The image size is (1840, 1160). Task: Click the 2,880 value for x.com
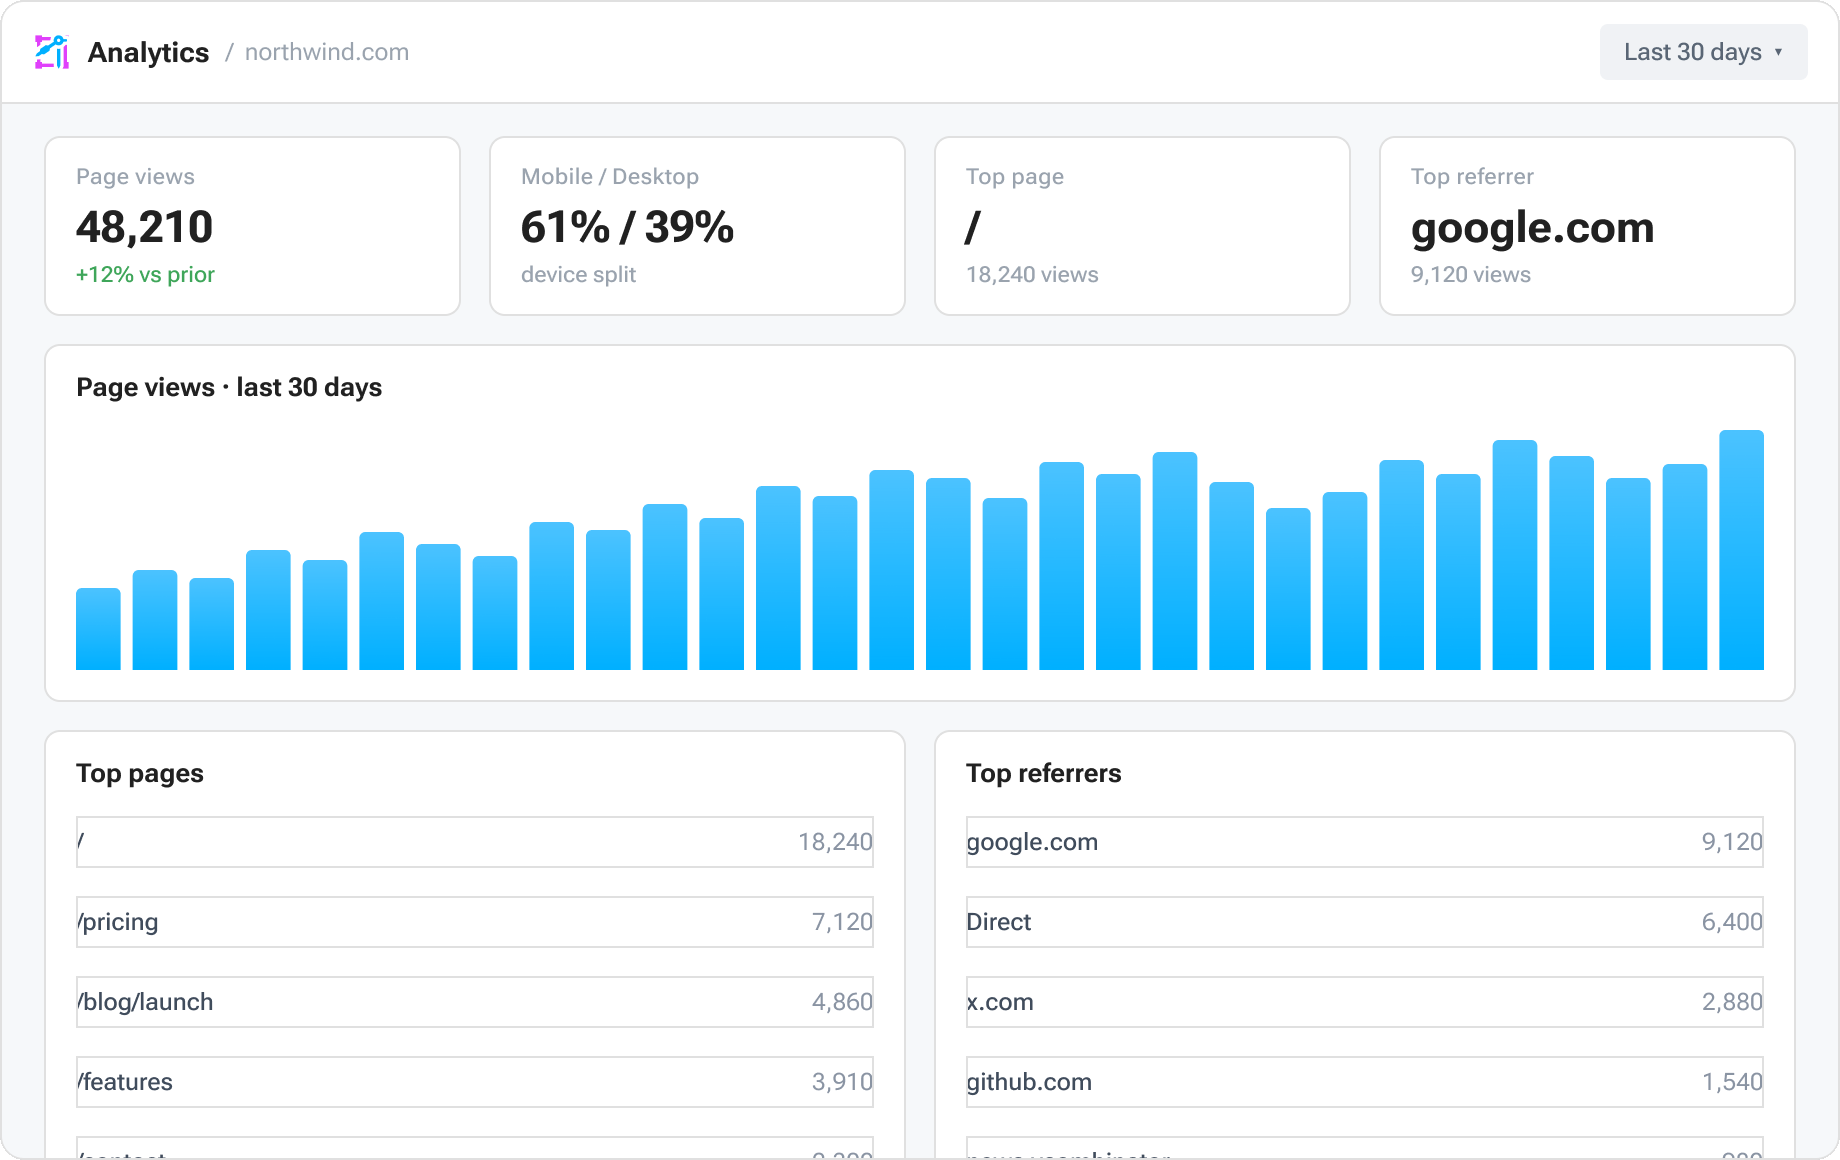[x=1732, y=1002]
